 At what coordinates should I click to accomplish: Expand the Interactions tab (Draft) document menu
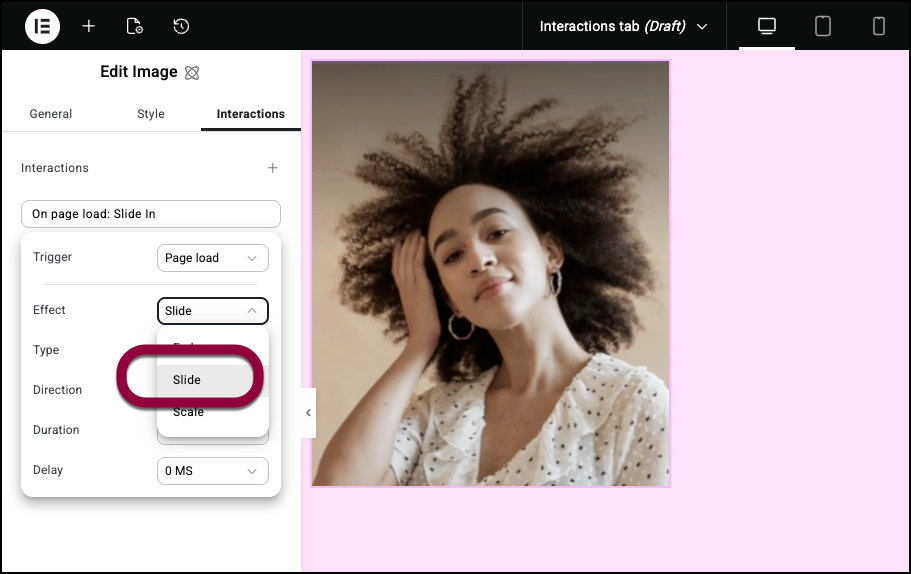[x=623, y=26]
